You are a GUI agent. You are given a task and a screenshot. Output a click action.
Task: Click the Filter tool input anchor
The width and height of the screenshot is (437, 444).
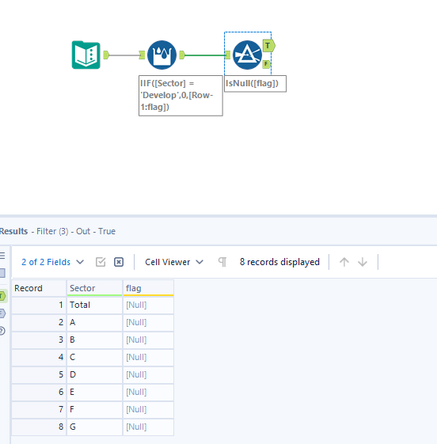tap(228, 55)
